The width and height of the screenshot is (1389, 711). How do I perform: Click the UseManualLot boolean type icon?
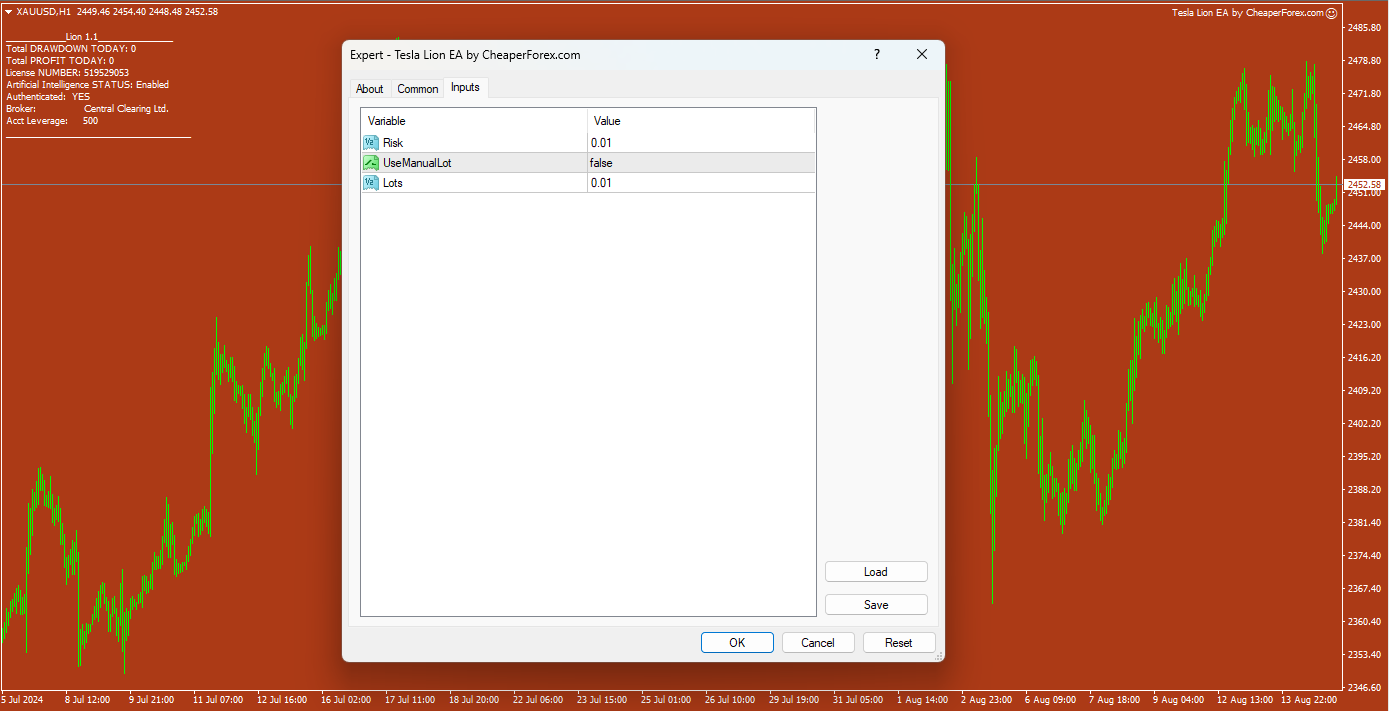pyautogui.click(x=371, y=163)
